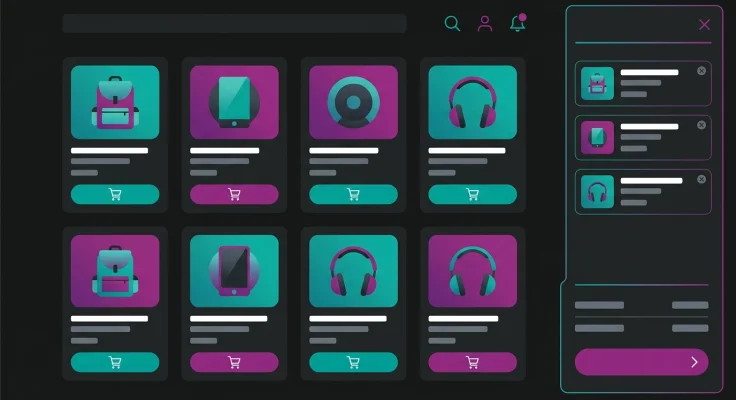This screenshot has width=736, height=400.
Task: Open the webcam product image
Action: coord(353,102)
